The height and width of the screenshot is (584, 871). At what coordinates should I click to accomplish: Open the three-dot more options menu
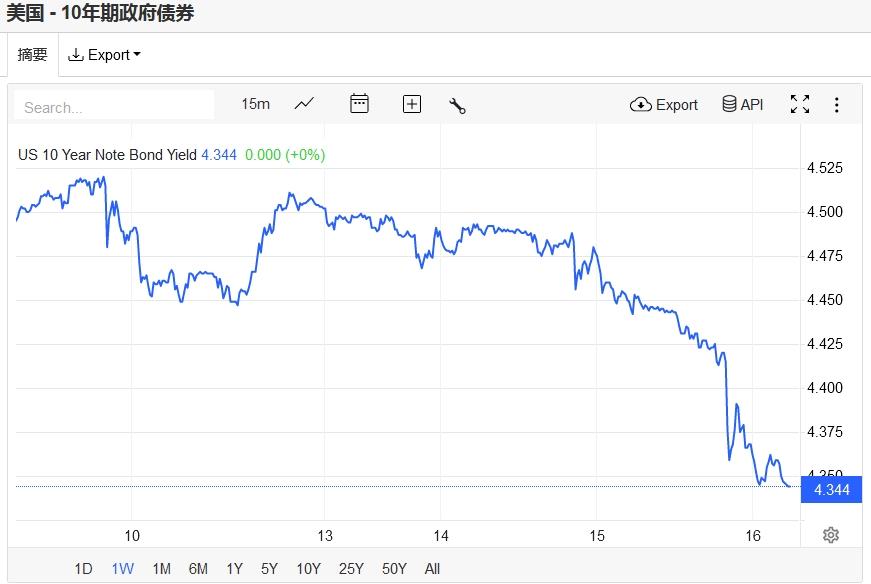[x=837, y=104]
